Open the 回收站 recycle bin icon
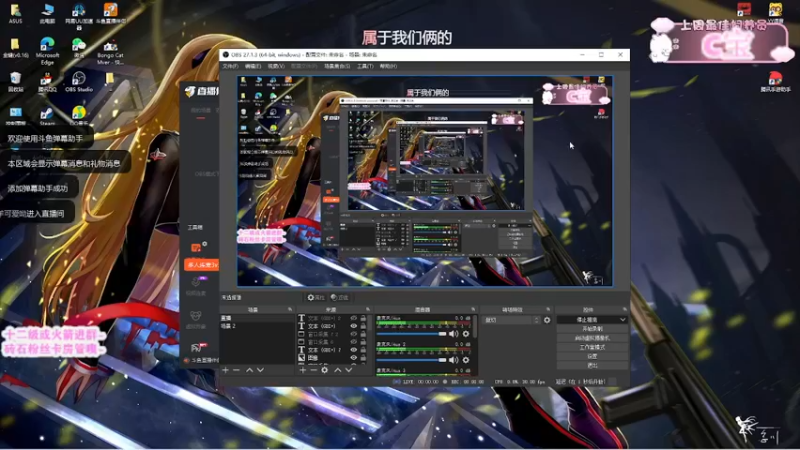Screen dimensions: 800x450 click(x=15, y=82)
